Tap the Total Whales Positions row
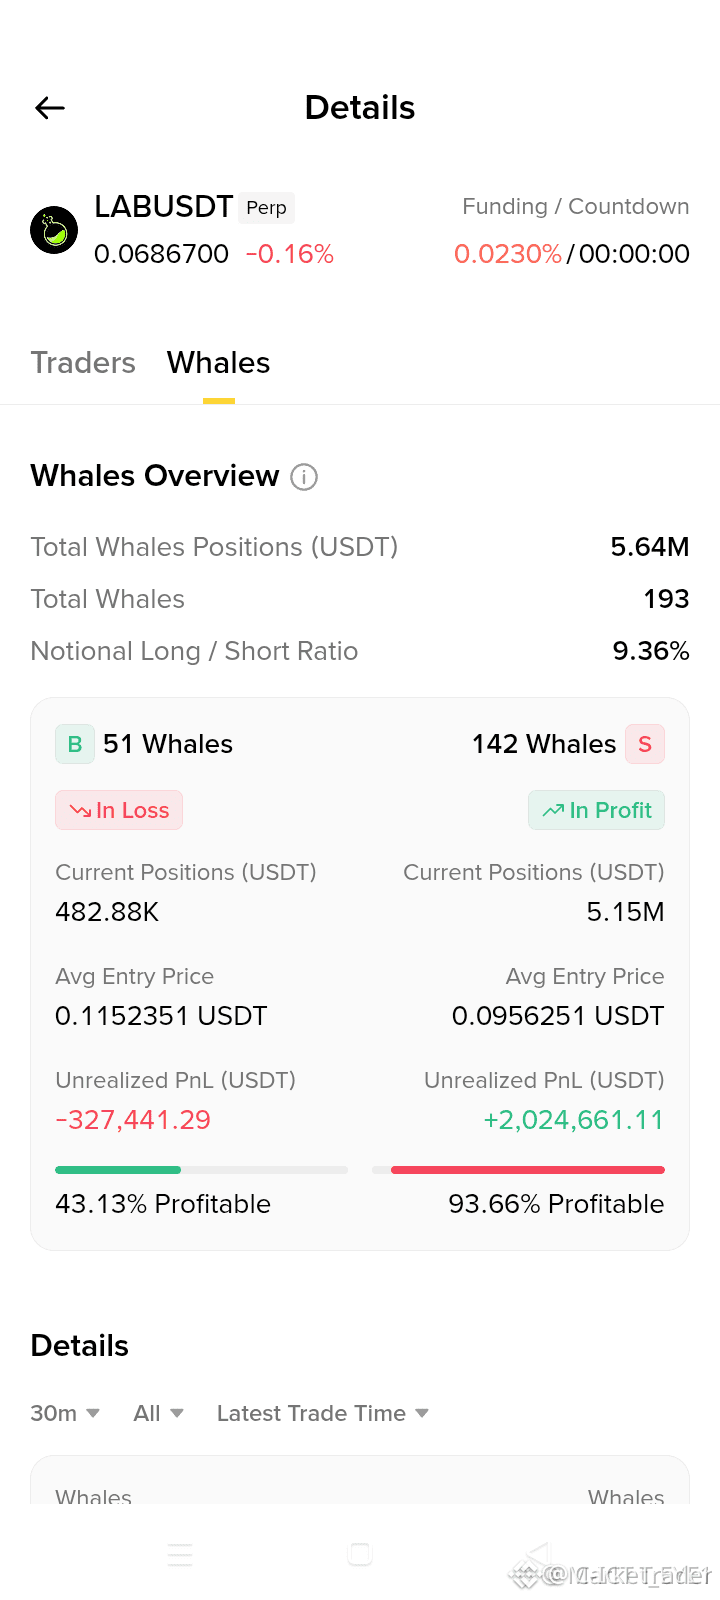 (360, 547)
